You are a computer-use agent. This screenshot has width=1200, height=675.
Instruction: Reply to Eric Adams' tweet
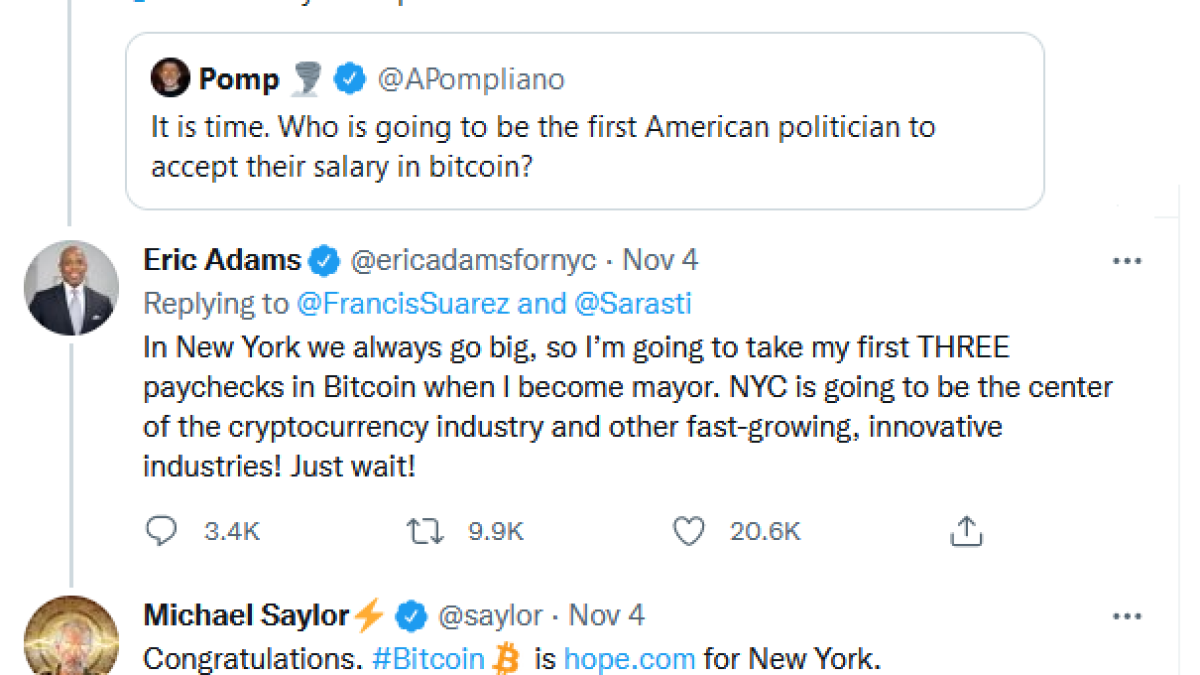161,531
